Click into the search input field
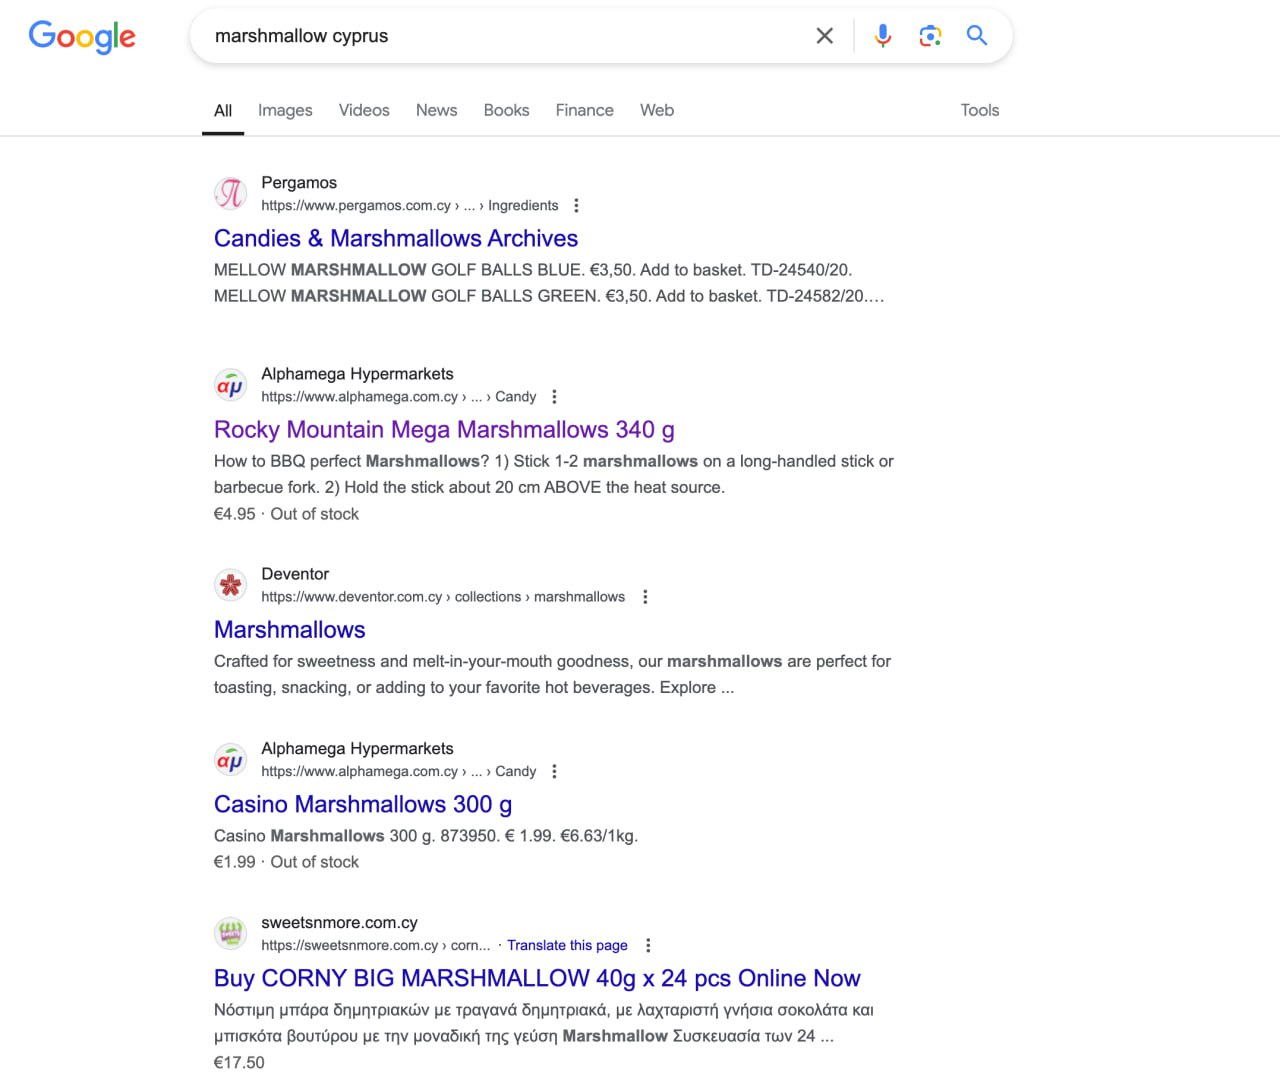 click(x=500, y=36)
